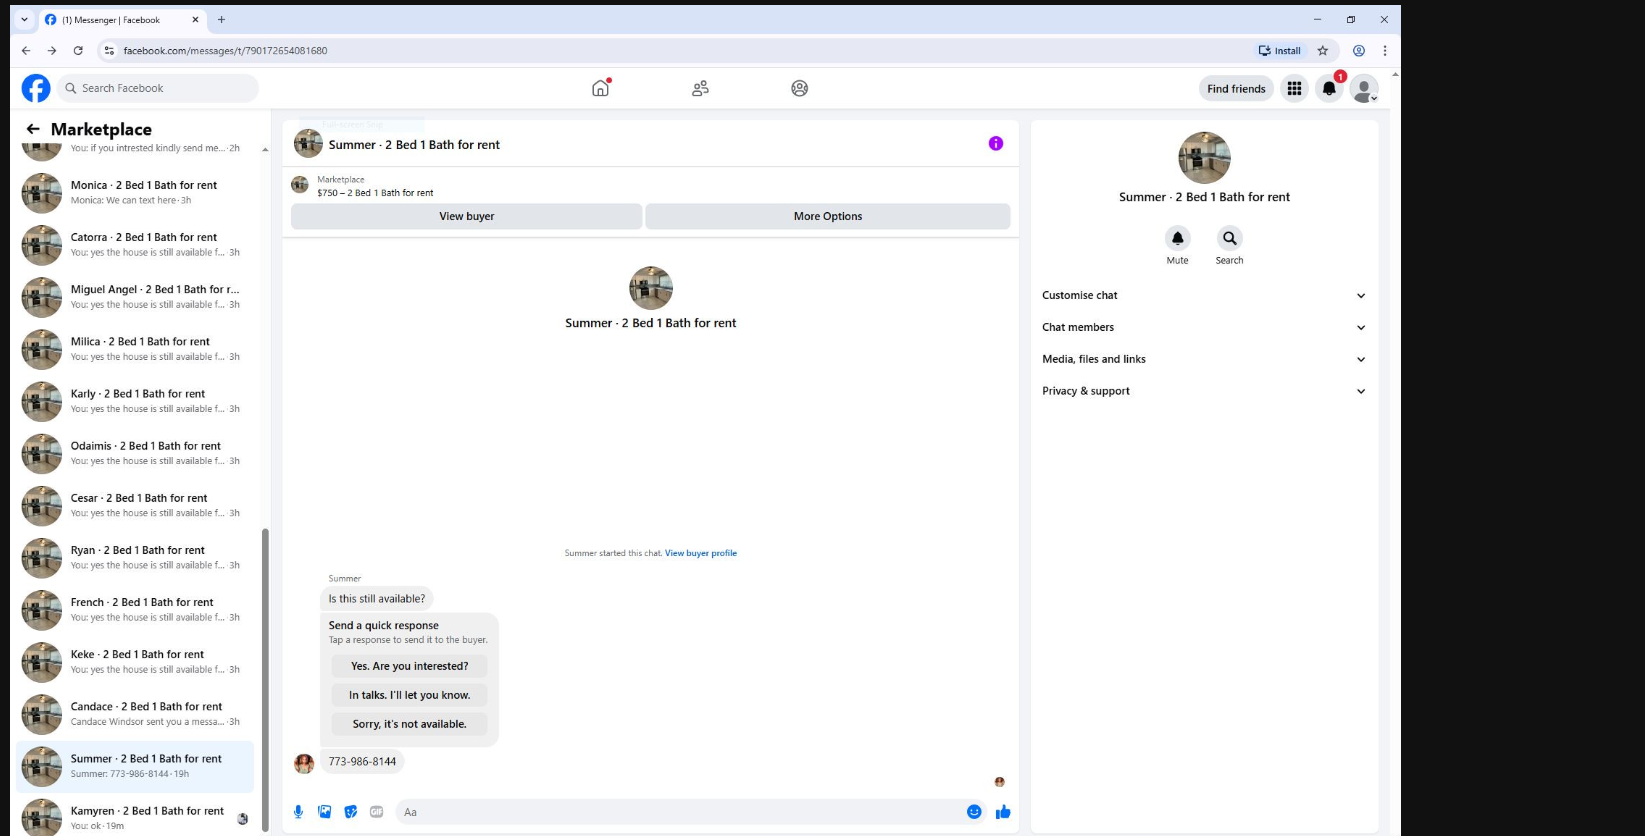Image resolution: width=1645 pixels, height=836 pixels.
Task: Click the '773-986-8144' message bubble
Action: coord(362,762)
